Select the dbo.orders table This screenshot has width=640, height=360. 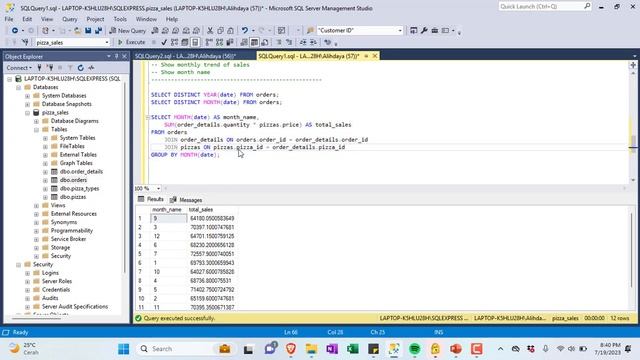click(x=73, y=180)
